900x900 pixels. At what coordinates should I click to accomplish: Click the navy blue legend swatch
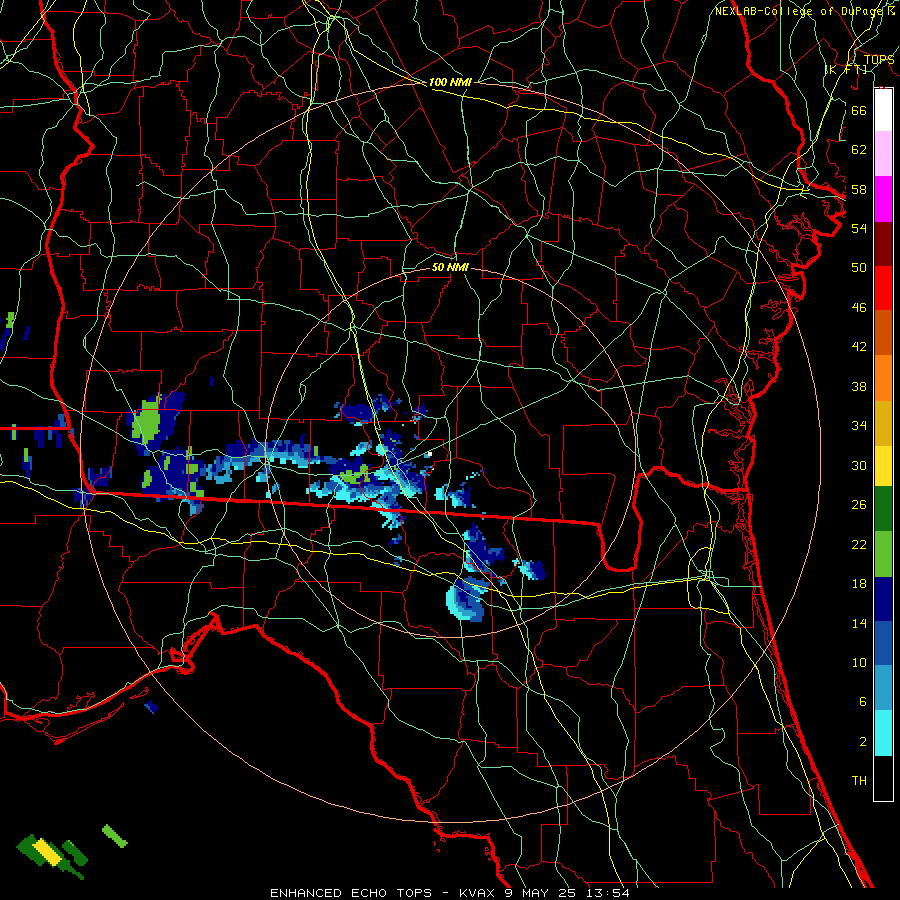pyautogui.click(x=883, y=599)
